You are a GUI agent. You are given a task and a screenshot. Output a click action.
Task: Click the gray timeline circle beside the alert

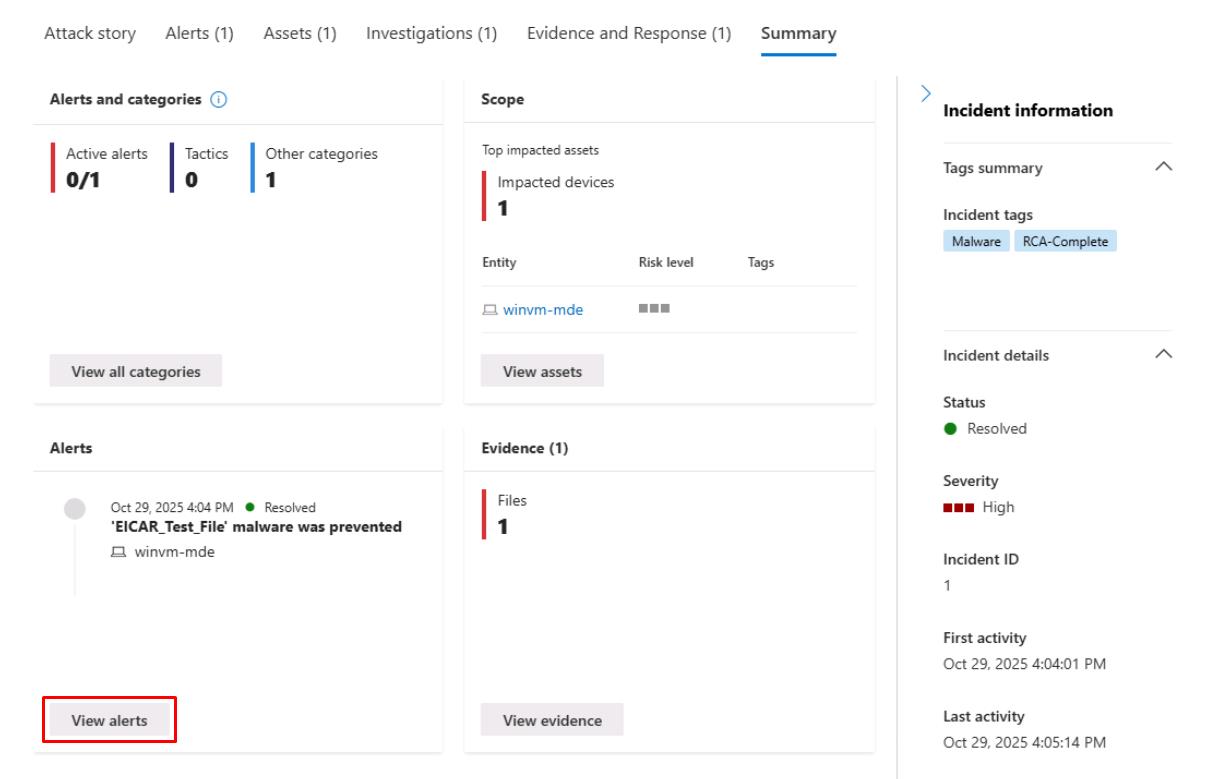coord(74,509)
